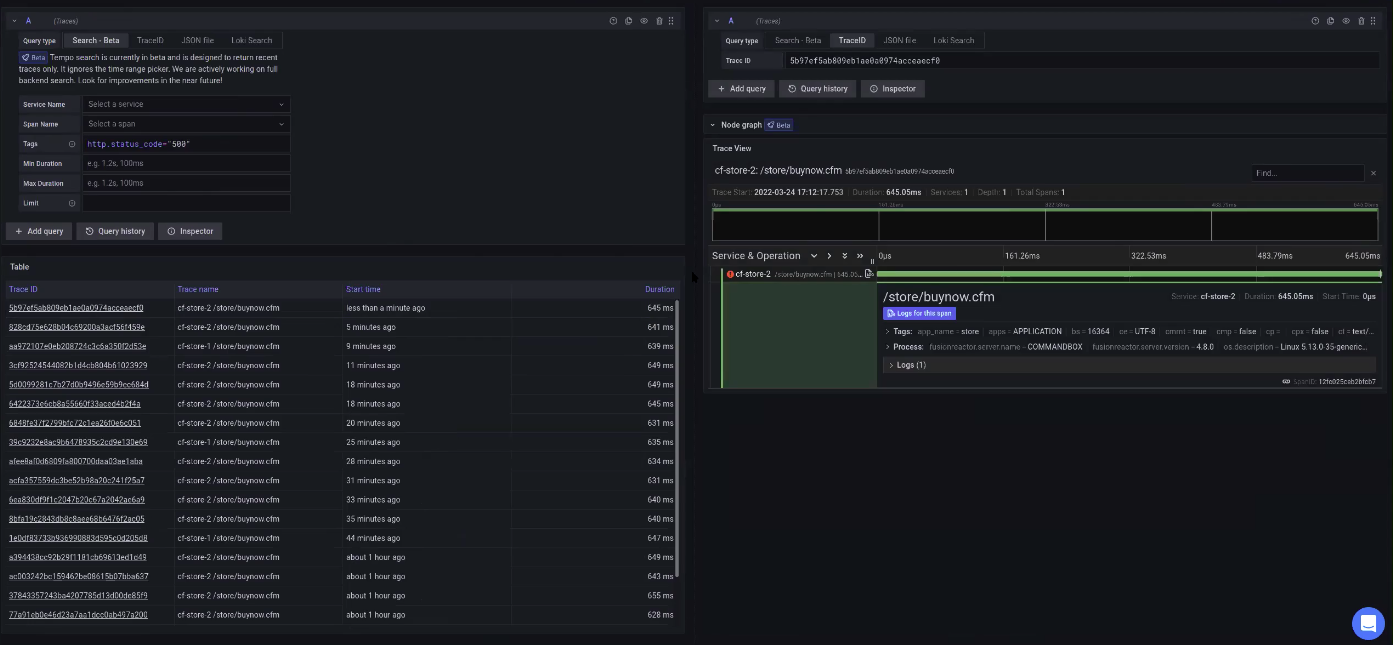Image resolution: width=1393 pixels, height=645 pixels.
Task: Click the Find search box in Trace View
Action: click(1307, 173)
